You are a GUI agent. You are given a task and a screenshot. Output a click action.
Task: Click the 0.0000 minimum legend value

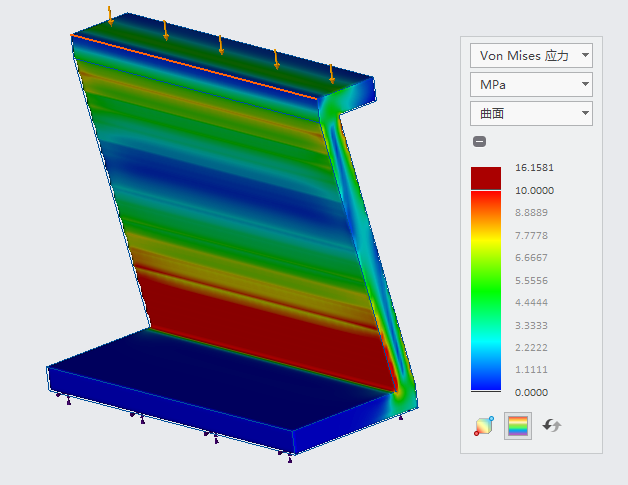(x=531, y=393)
